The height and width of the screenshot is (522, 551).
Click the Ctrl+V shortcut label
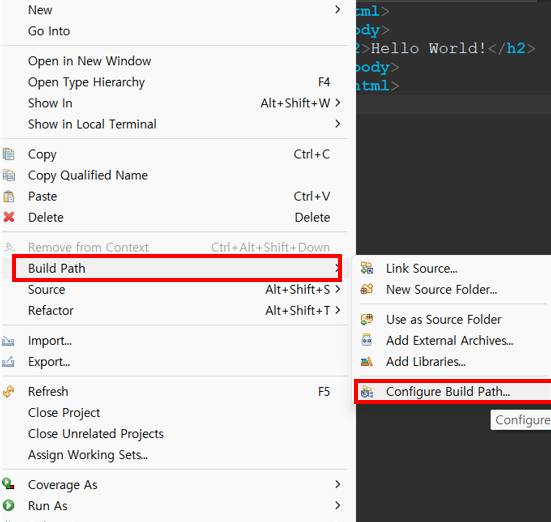[x=312, y=196]
